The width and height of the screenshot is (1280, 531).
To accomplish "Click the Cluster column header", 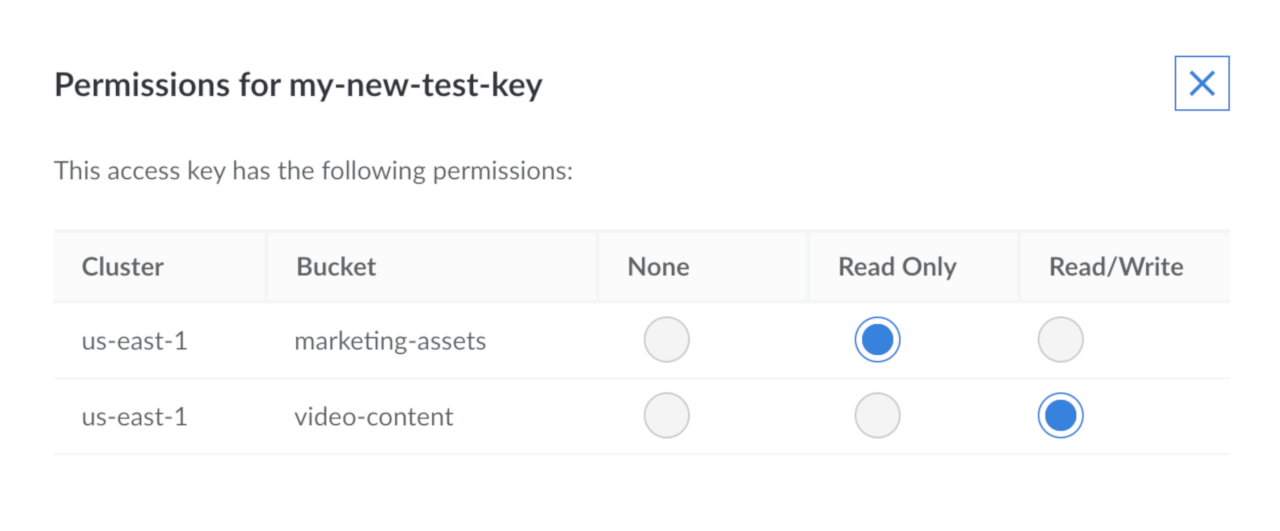I will coord(123,267).
